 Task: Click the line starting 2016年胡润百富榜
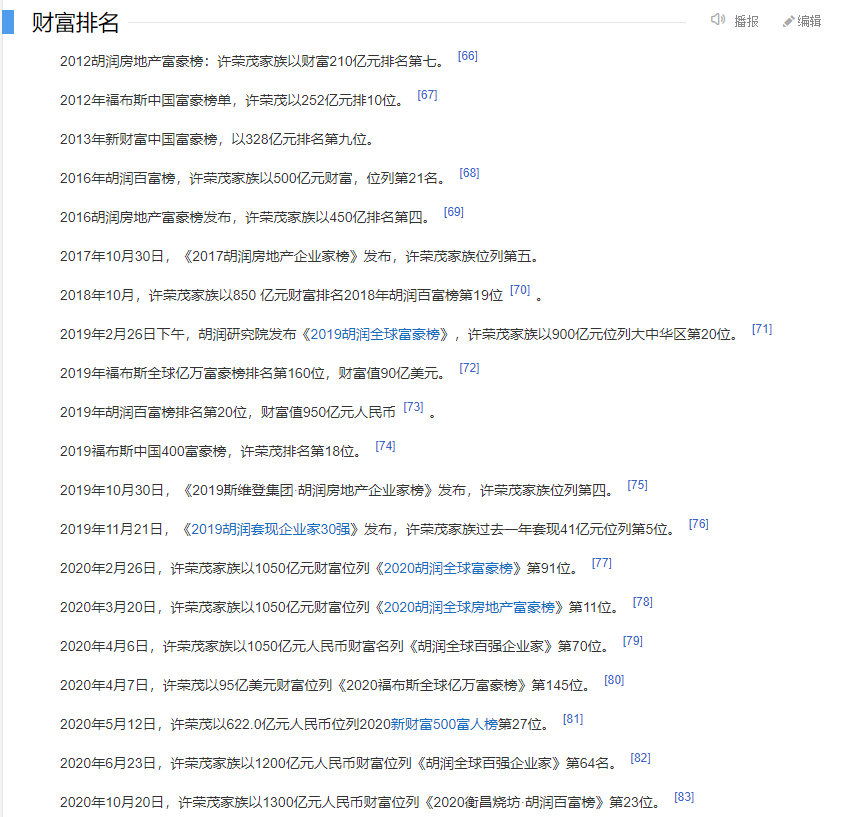click(253, 179)
